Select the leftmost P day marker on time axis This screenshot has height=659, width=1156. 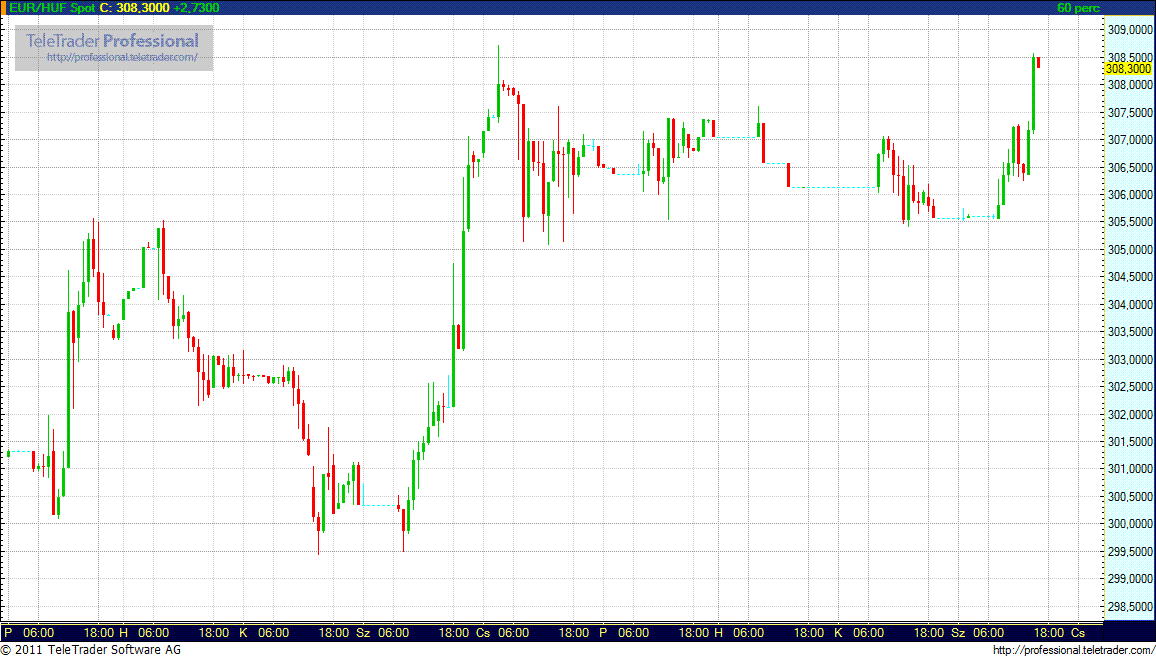point(8,633)
